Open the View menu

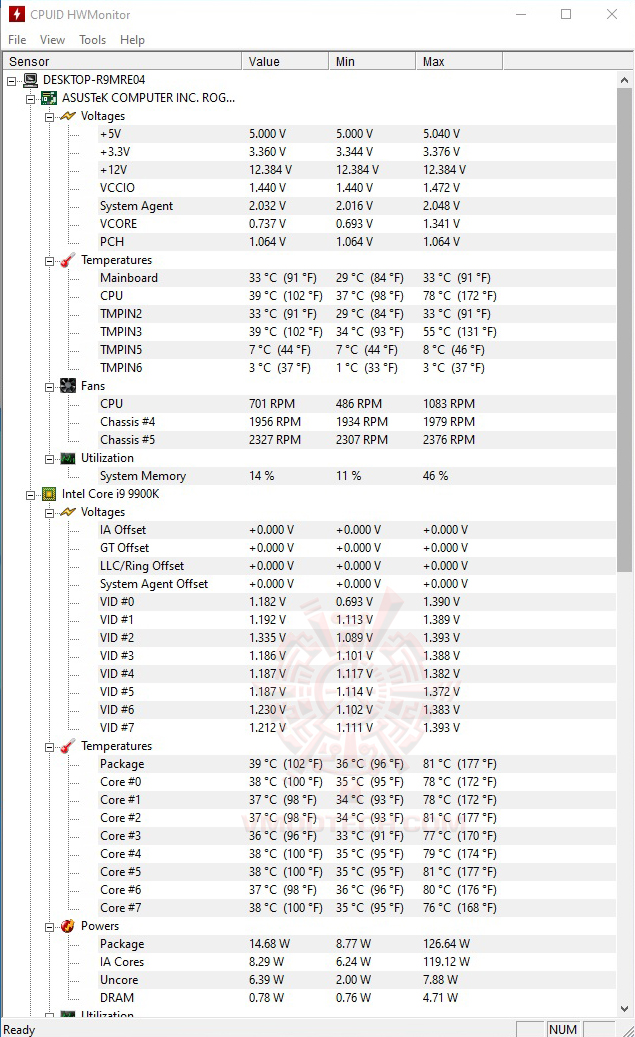tap(52, 40)
